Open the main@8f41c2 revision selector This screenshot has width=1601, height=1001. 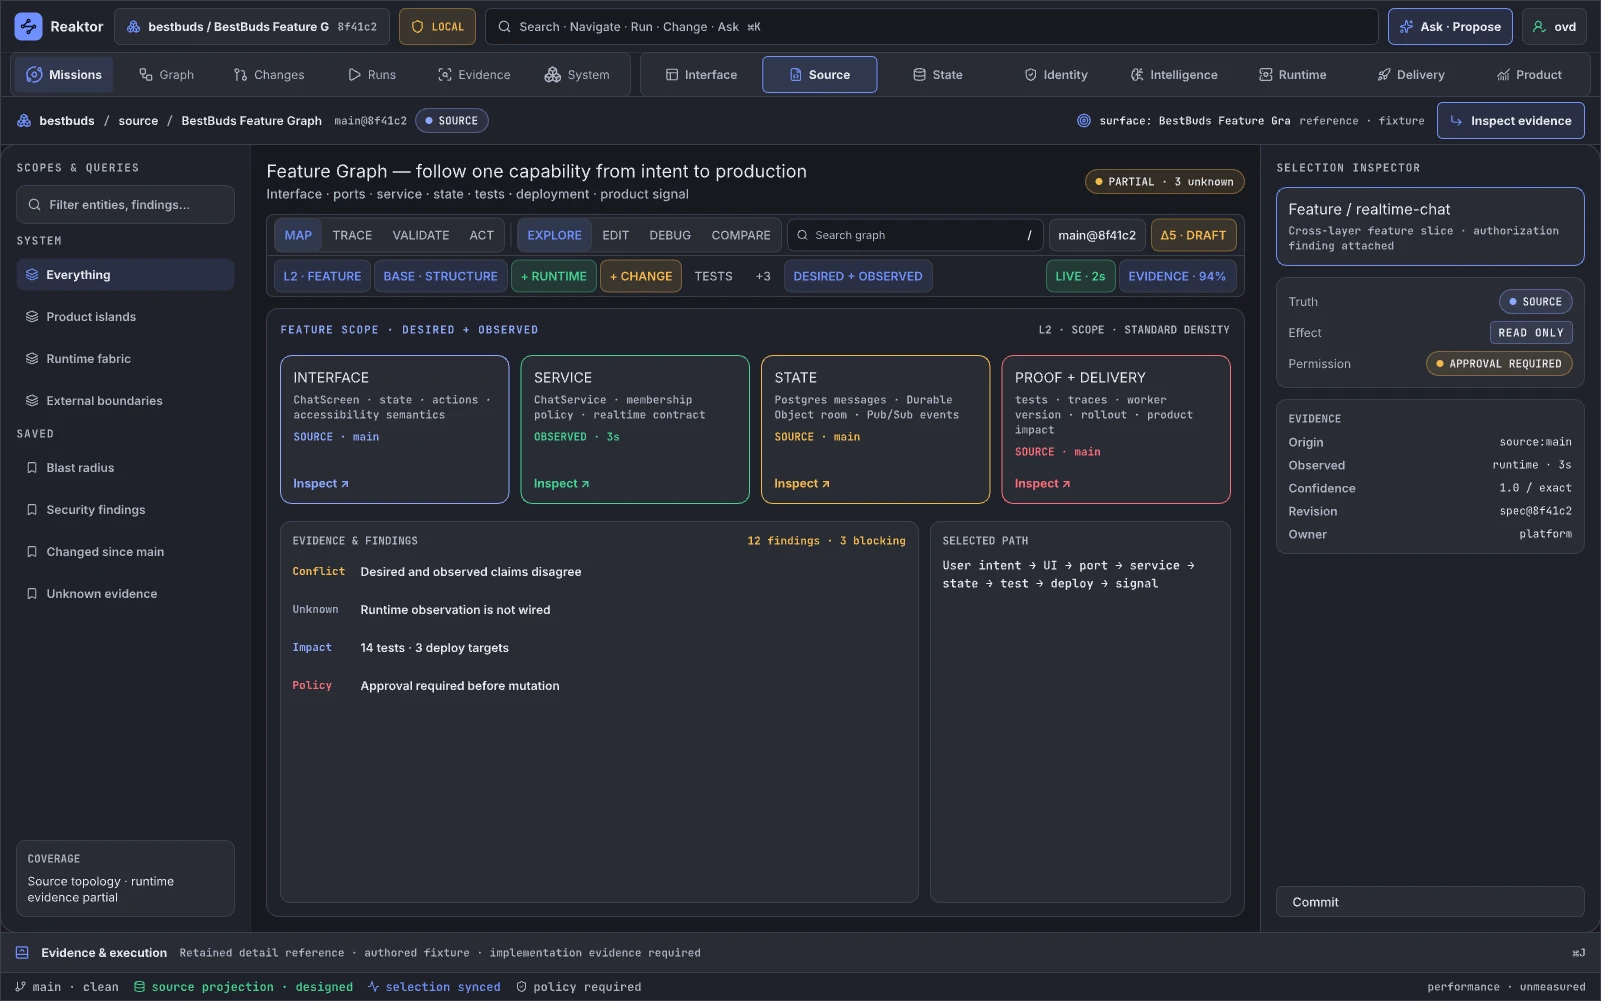click(1097, 236)
